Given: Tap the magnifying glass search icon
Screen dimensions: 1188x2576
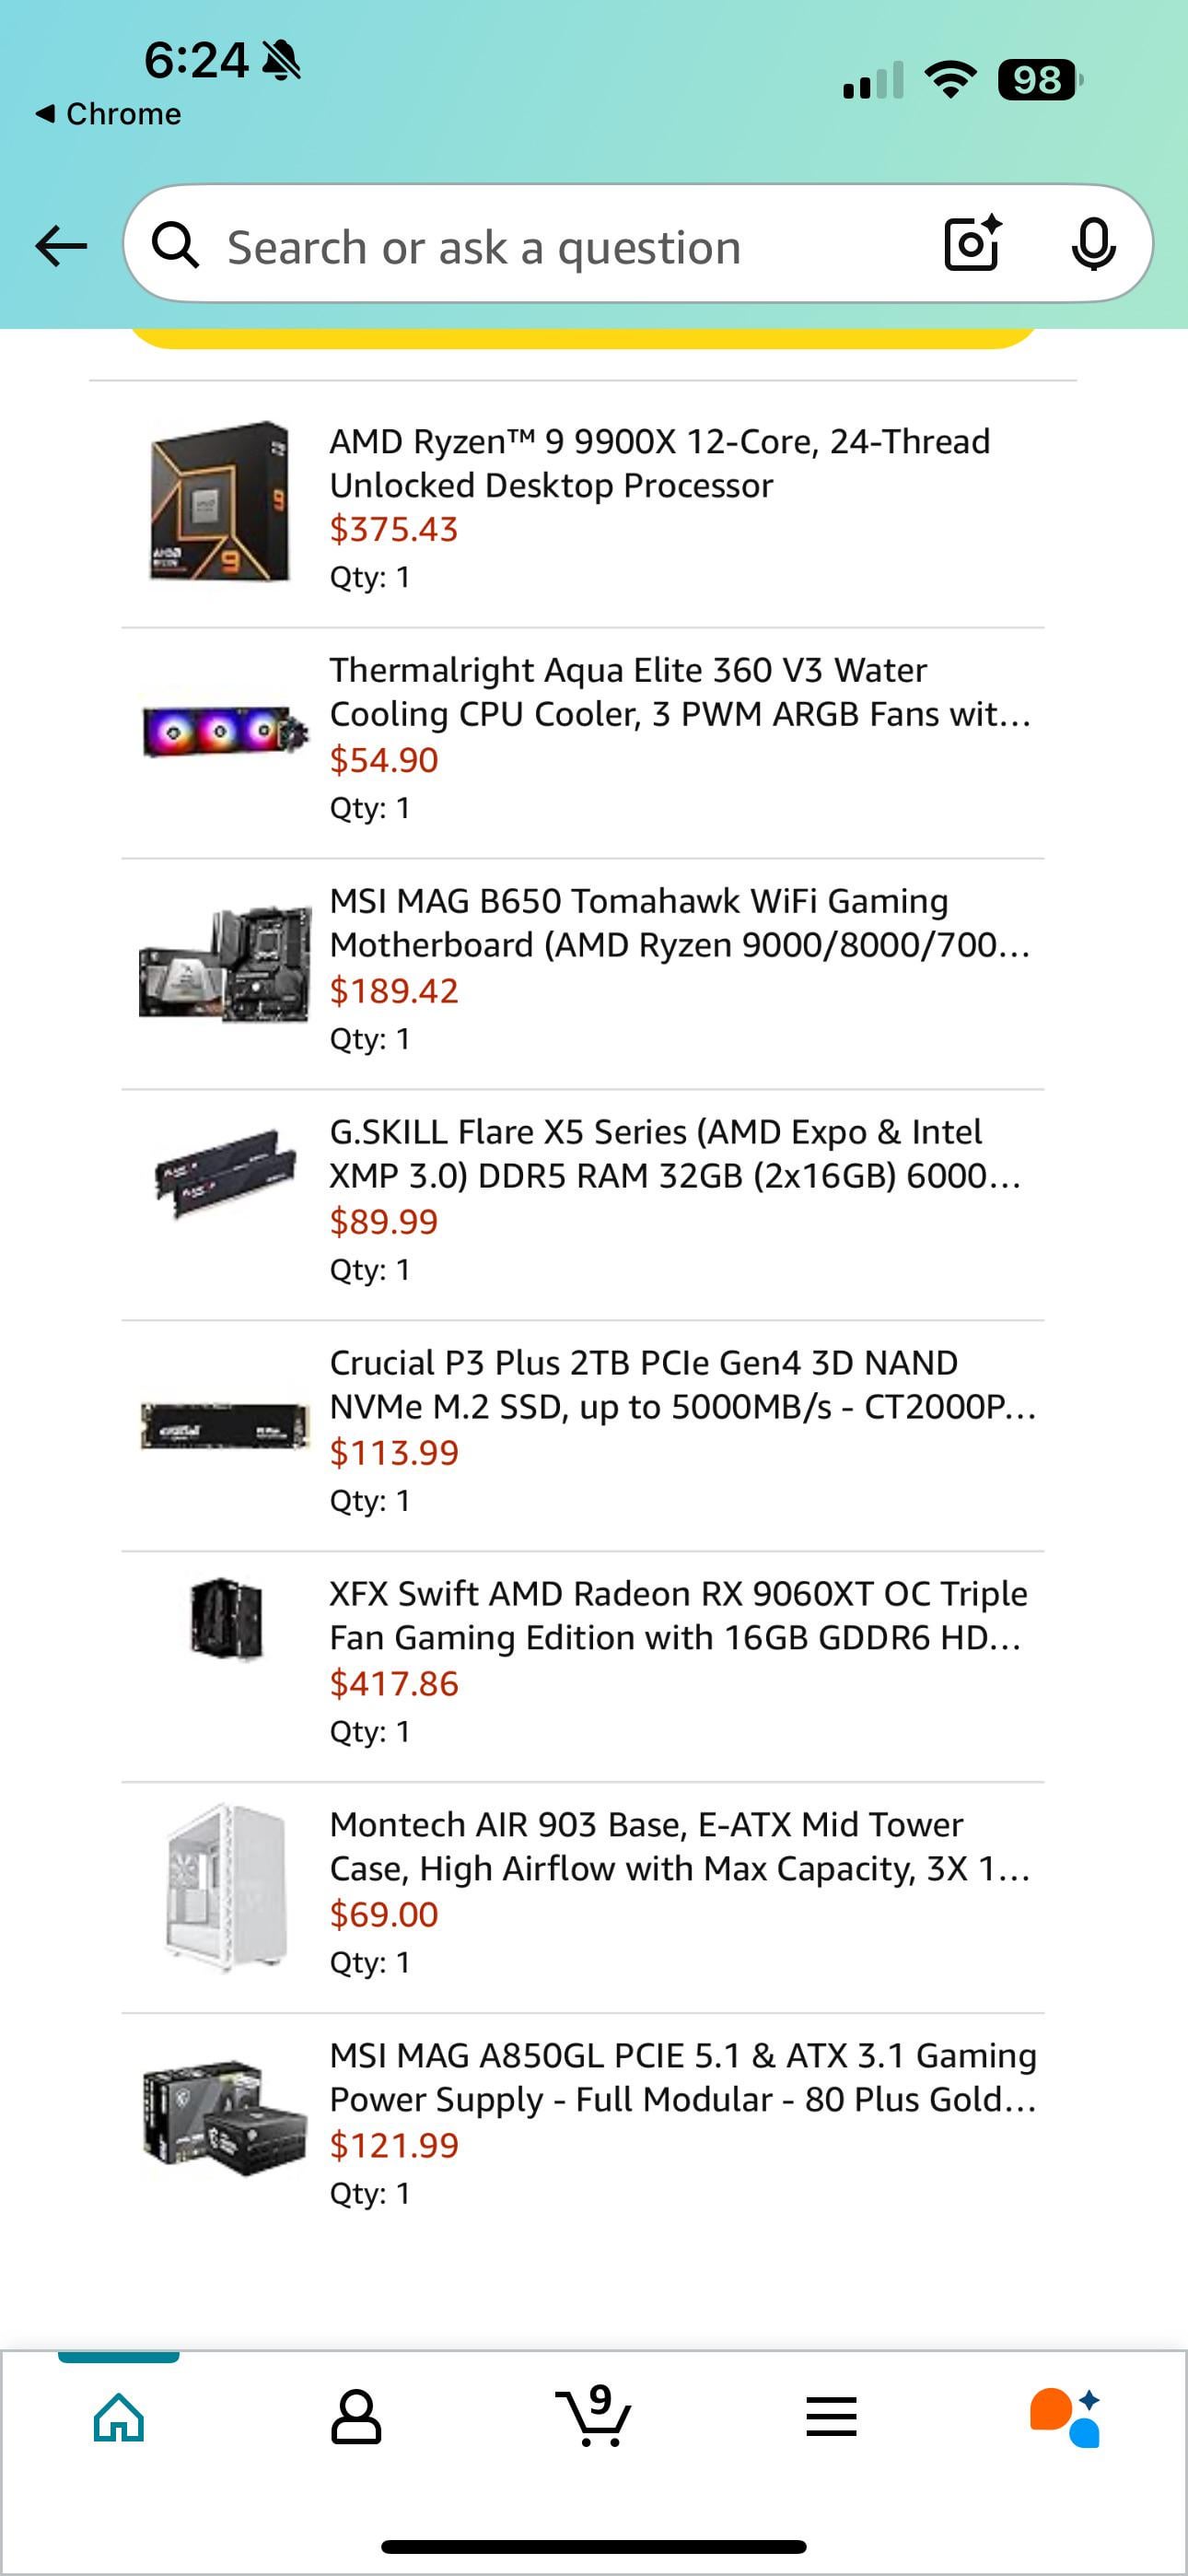Looking at the screenshot, I should tap(175, 246).
